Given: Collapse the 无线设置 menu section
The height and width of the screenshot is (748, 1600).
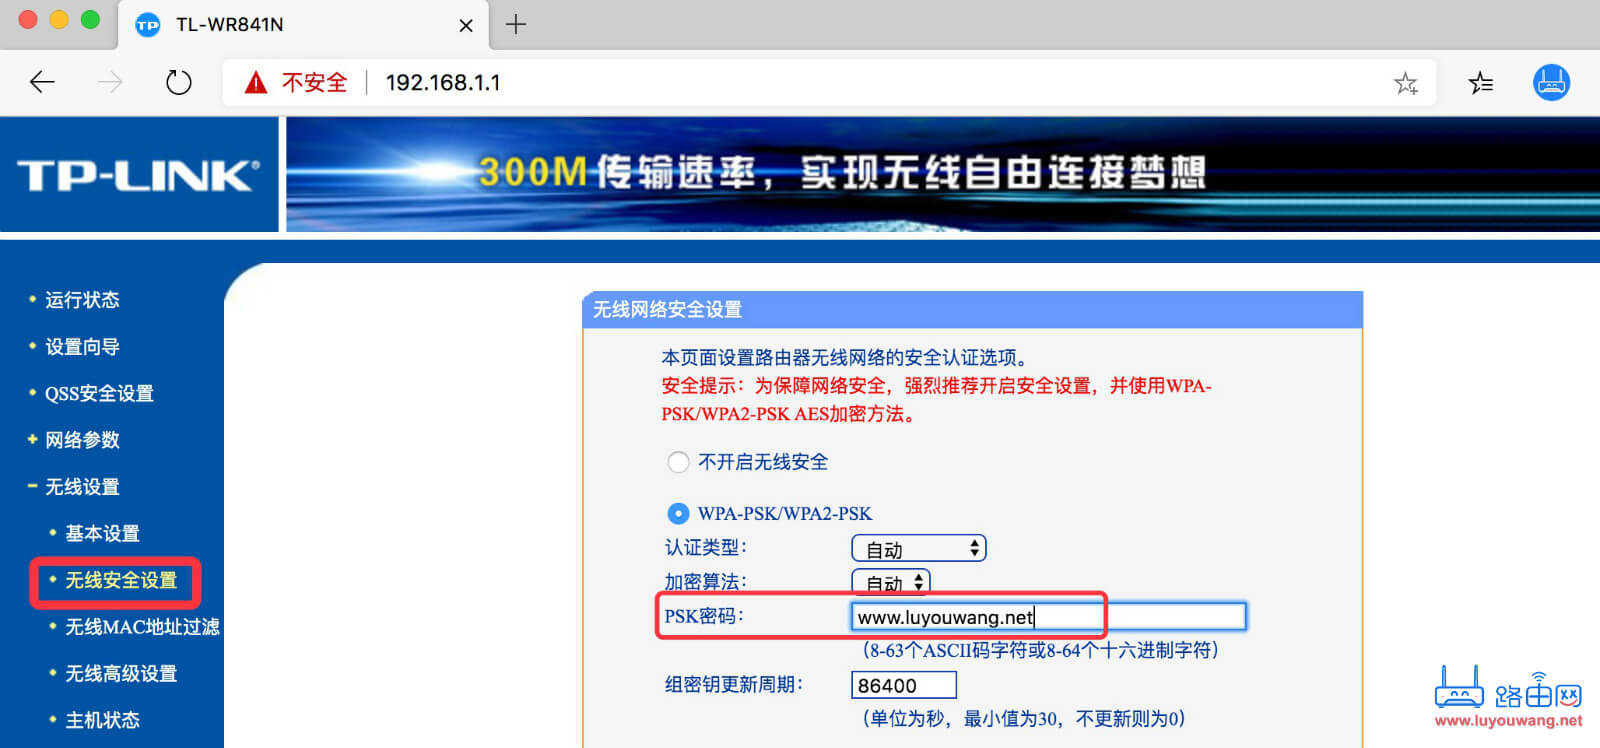Looking at the screenshot, I should pyautogui.click(x=82, y=487).
